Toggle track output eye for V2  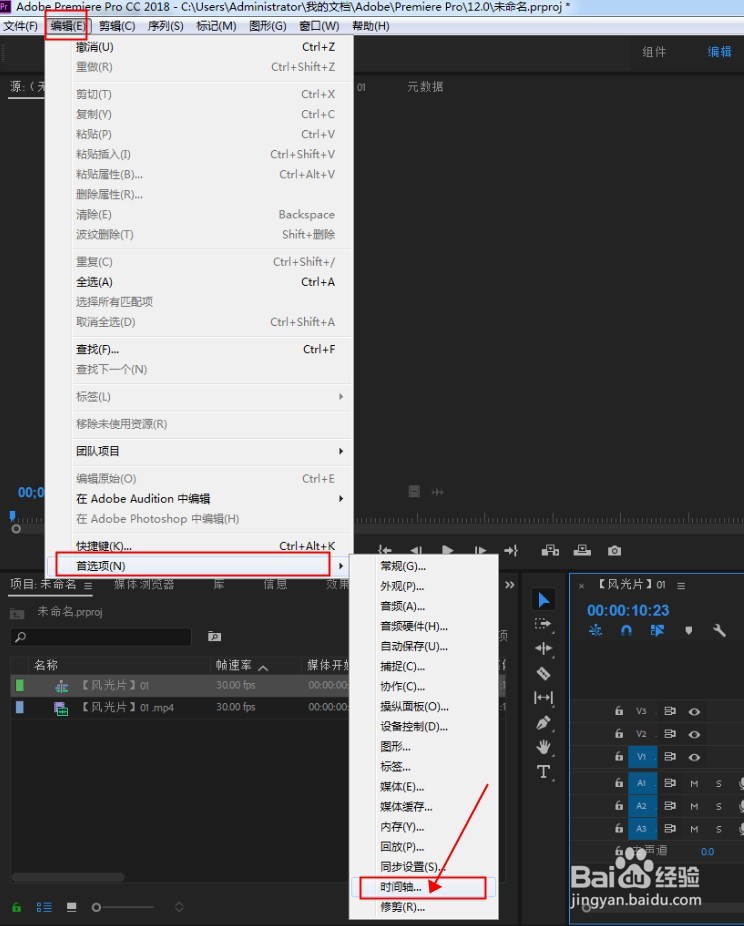(694, 734)
